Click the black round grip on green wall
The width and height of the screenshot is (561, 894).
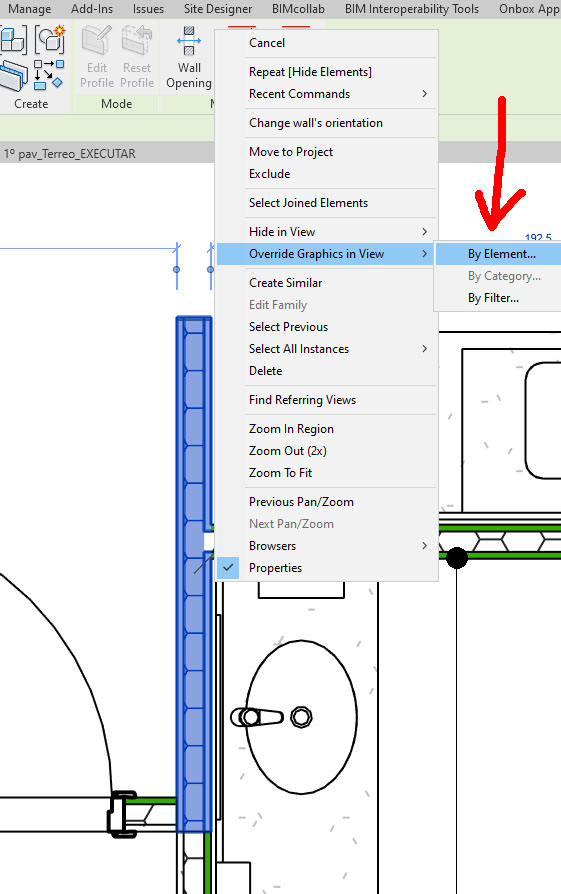[456, 557]
